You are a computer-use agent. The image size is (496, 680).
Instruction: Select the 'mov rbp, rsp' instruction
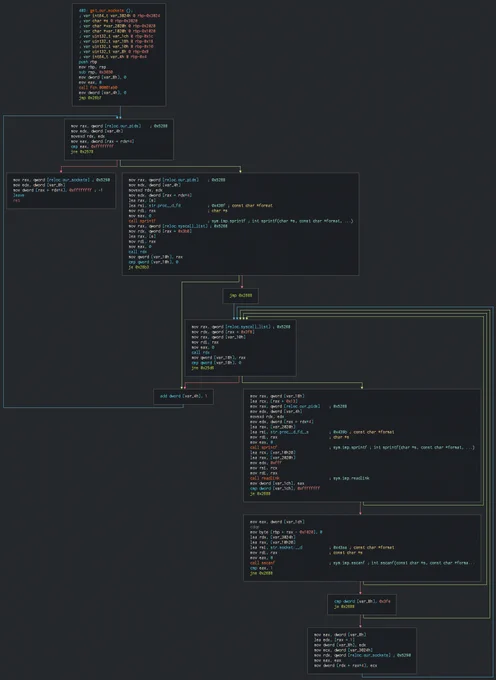(92, 67)
